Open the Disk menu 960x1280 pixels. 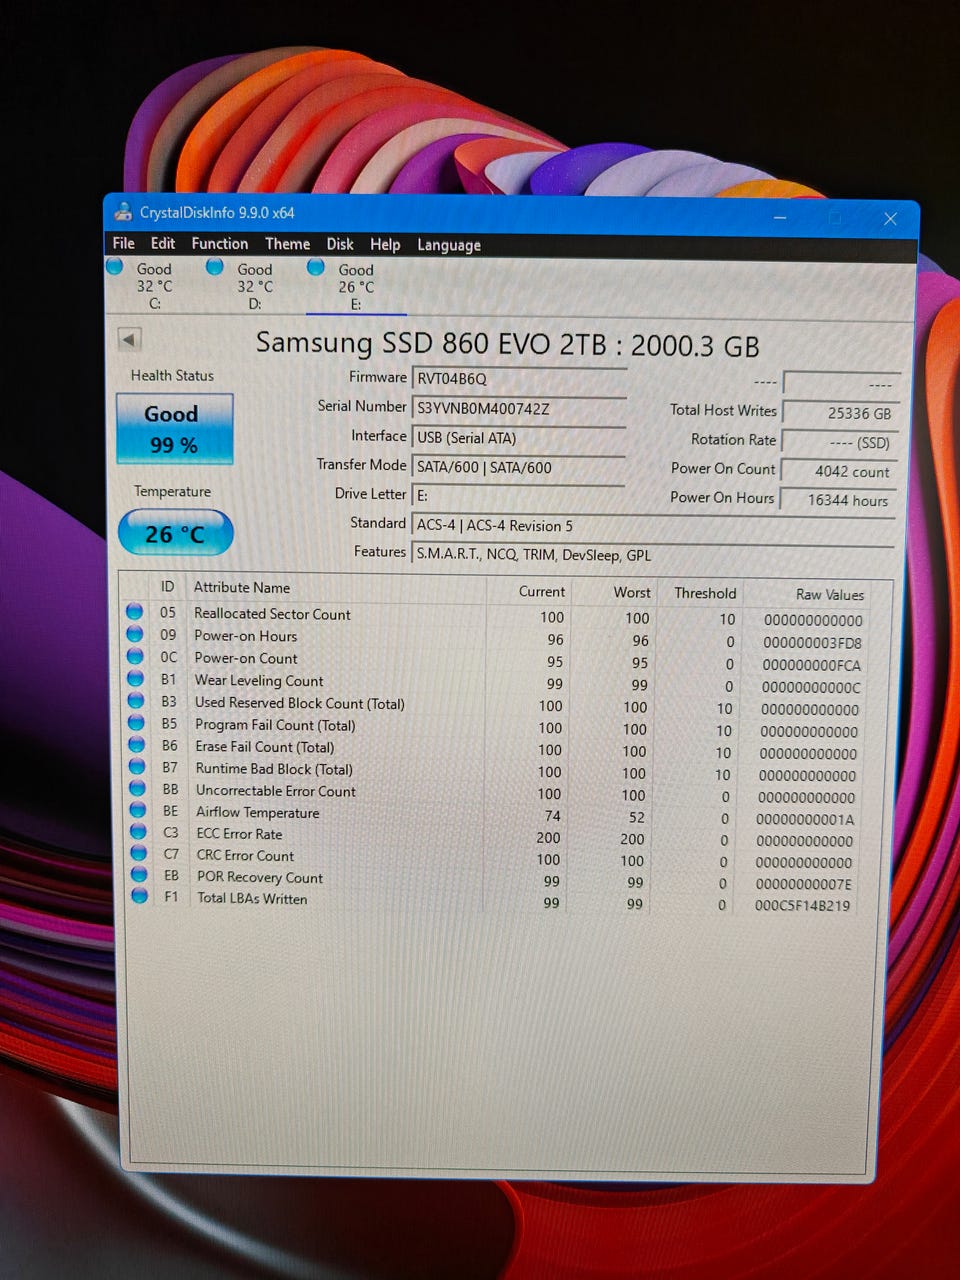[x=340, y=244]
